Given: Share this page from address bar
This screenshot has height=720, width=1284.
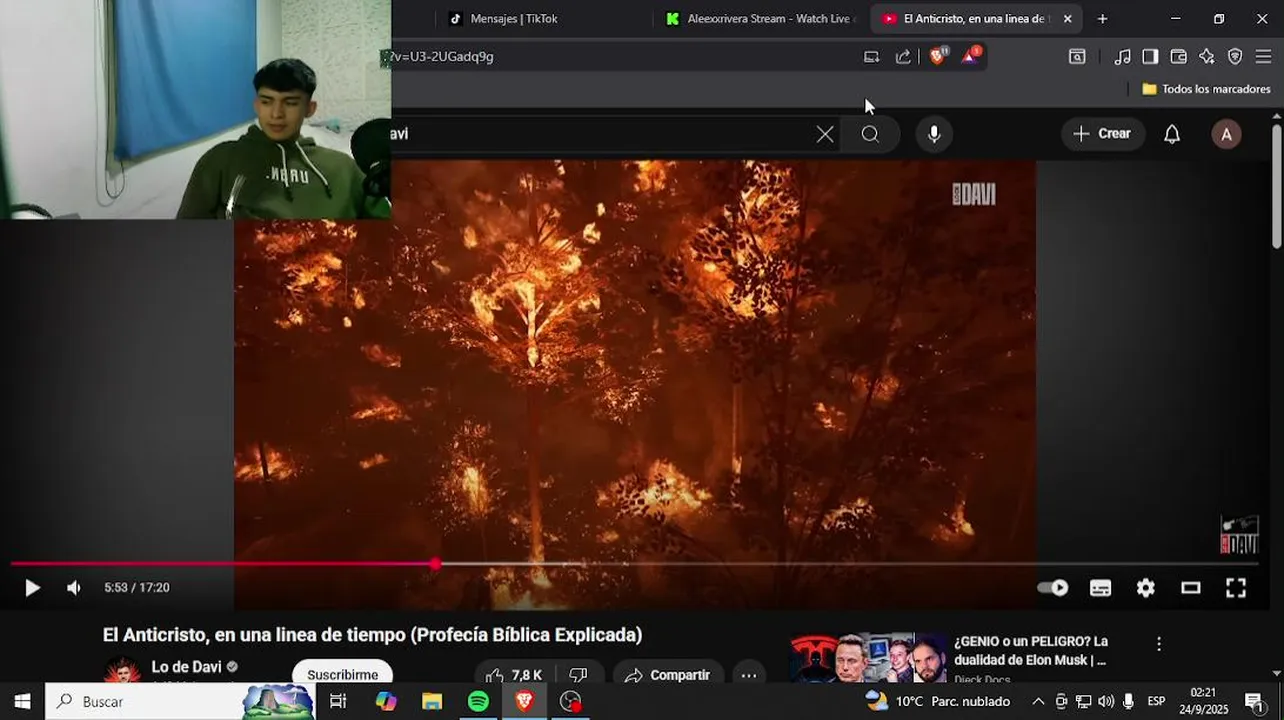Looking at the screenshot, I should pos(903,57).
